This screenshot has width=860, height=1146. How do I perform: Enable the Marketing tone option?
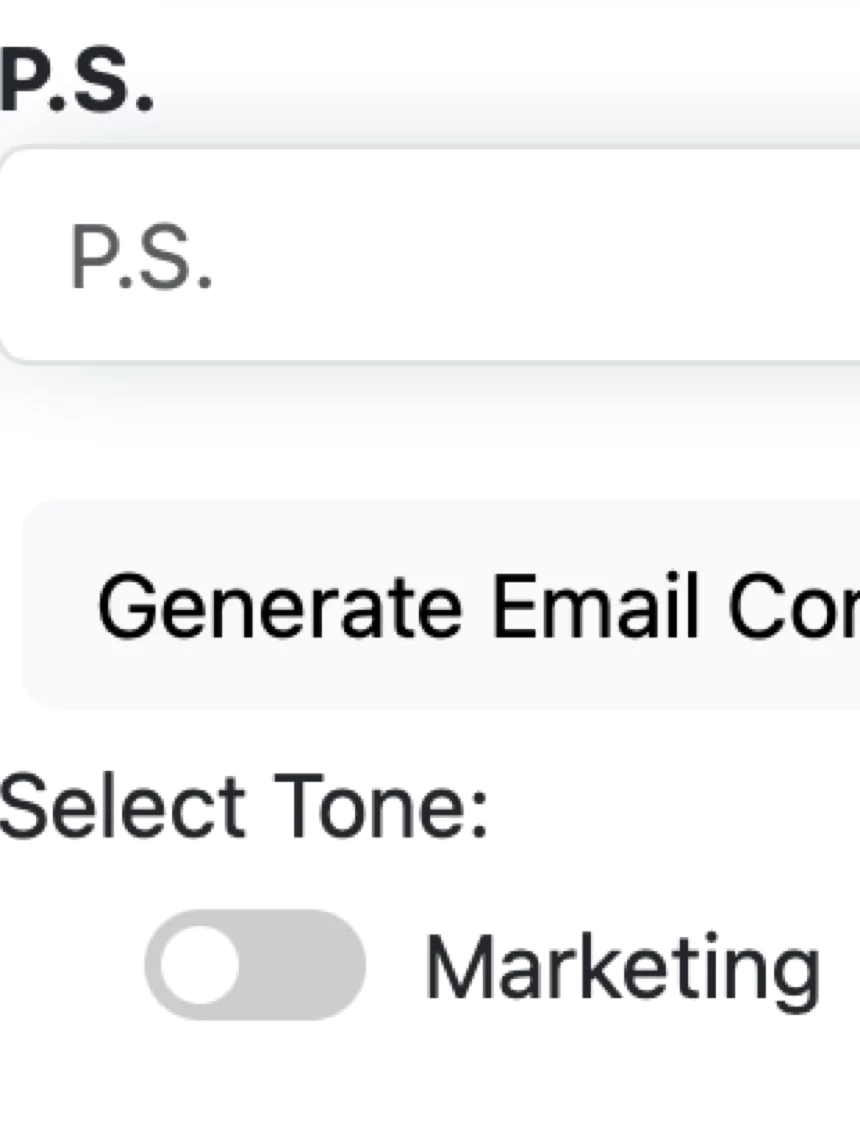click(255, 965)
